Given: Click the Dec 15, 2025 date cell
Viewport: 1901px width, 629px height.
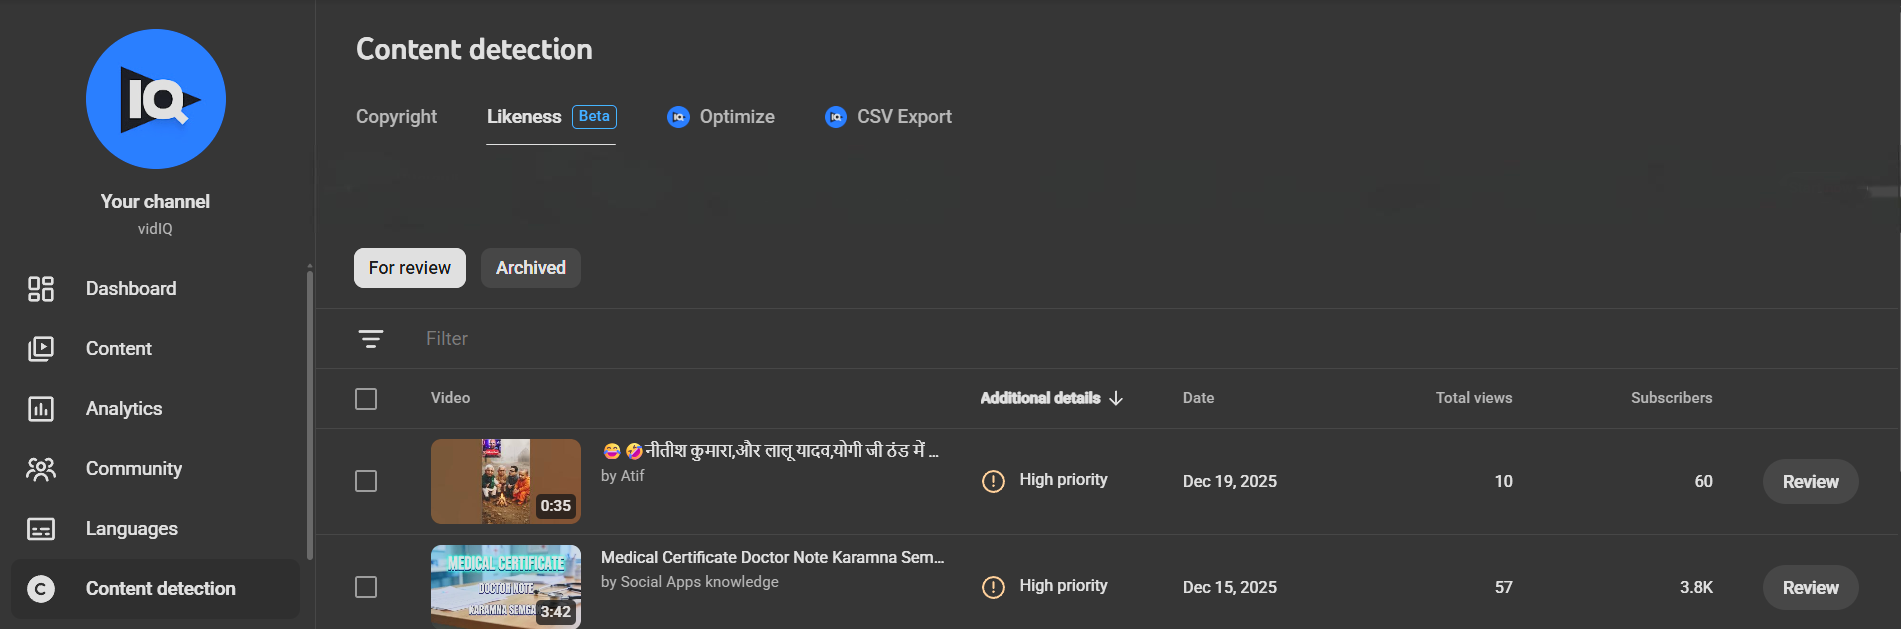Looking at the screenshot, I should (x=1230, y=588).
